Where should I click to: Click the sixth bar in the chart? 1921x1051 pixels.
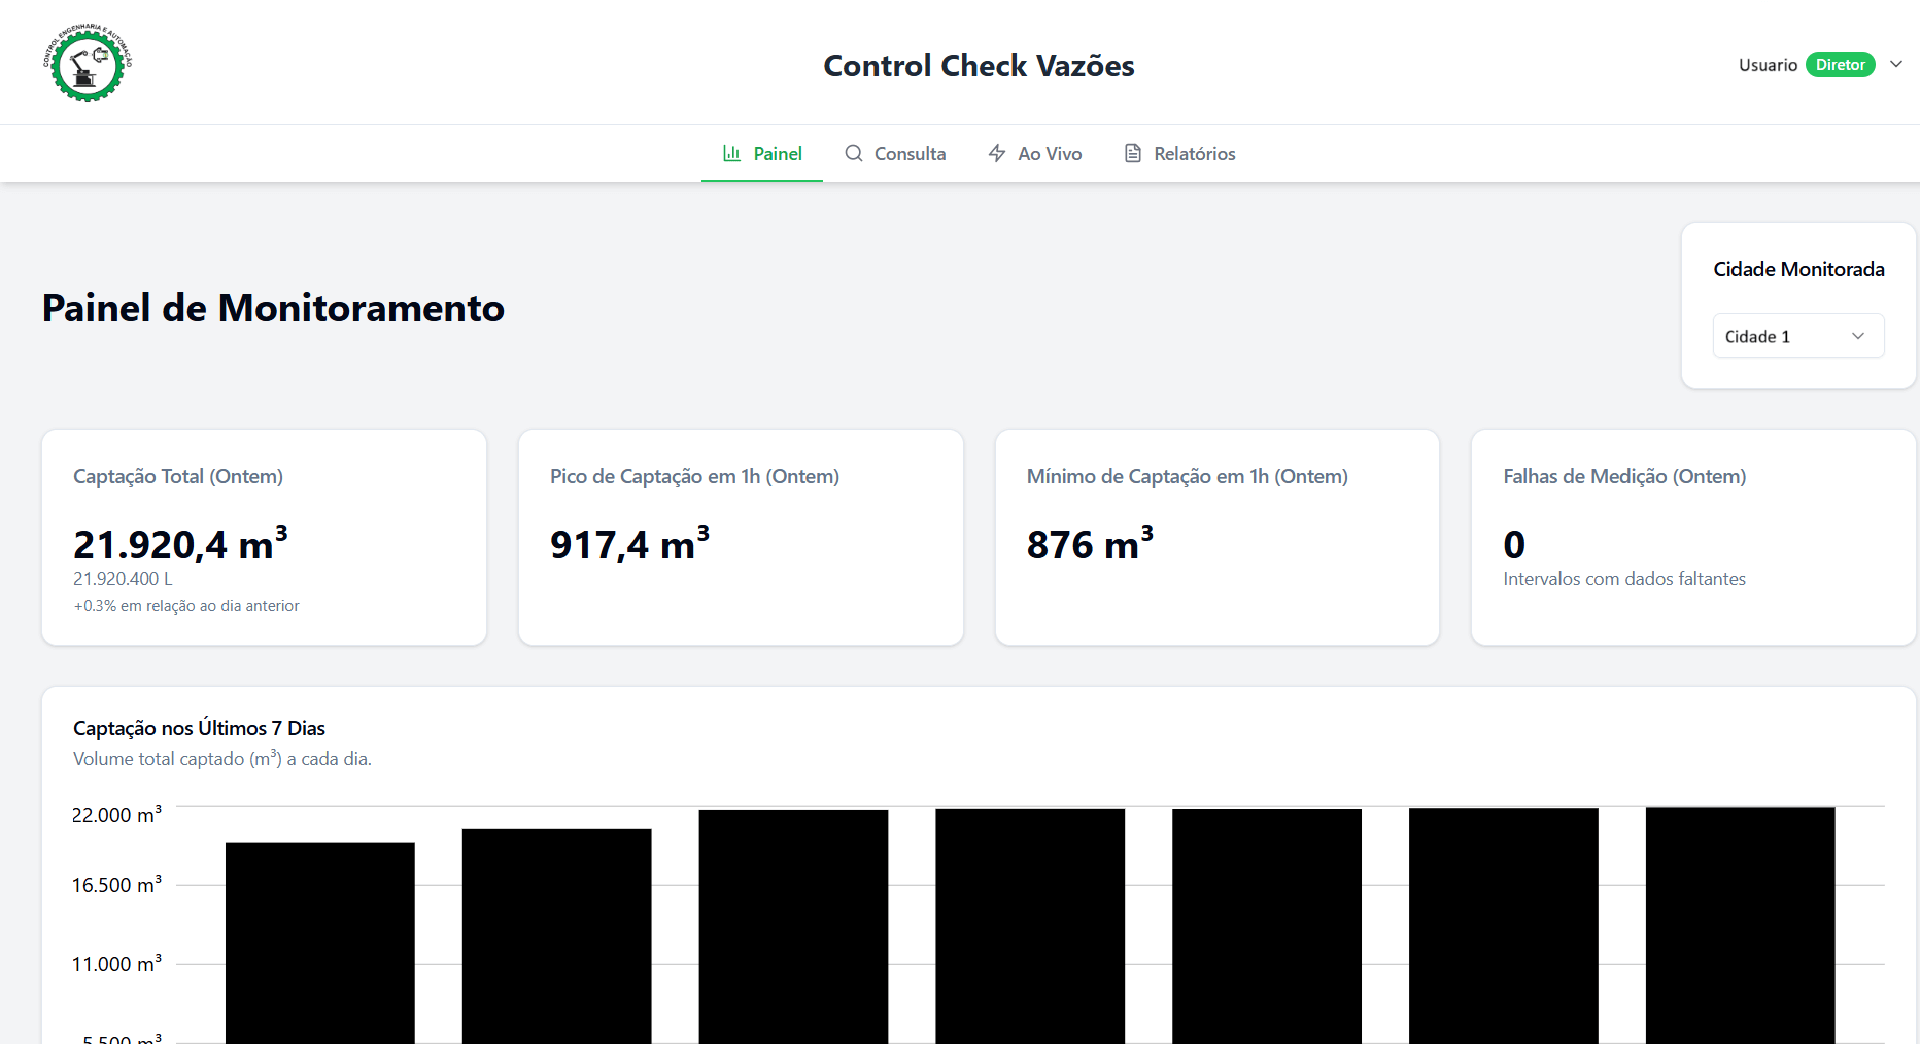(x=1504, y=927)
